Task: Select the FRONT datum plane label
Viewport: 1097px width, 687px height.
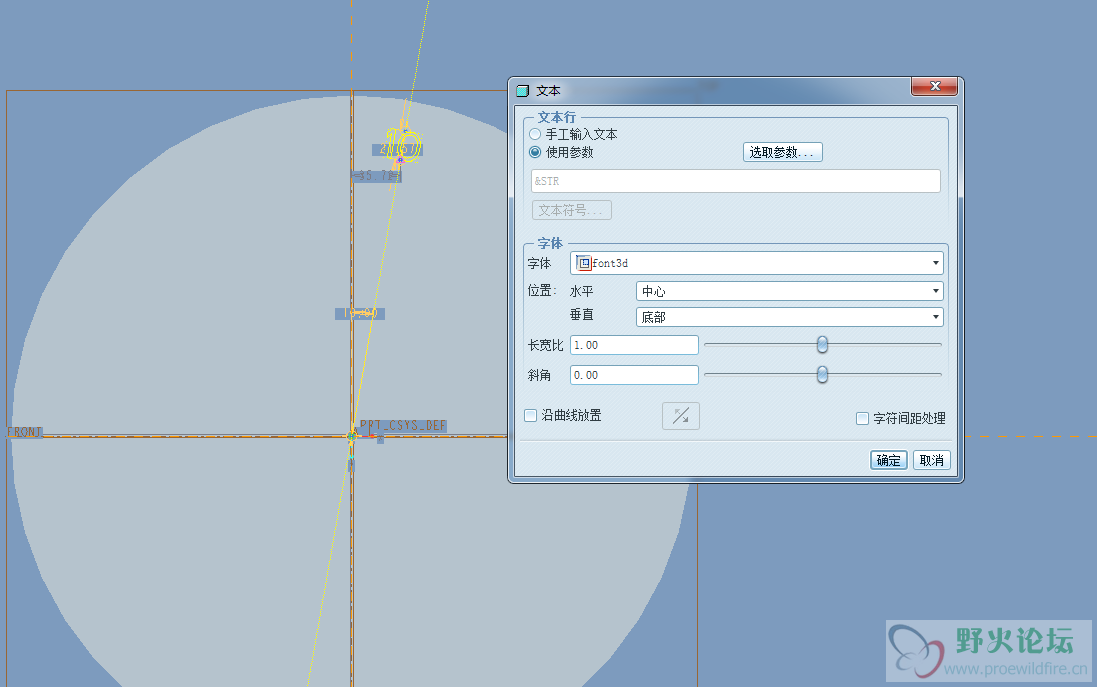Action: (x=24, y=432)
